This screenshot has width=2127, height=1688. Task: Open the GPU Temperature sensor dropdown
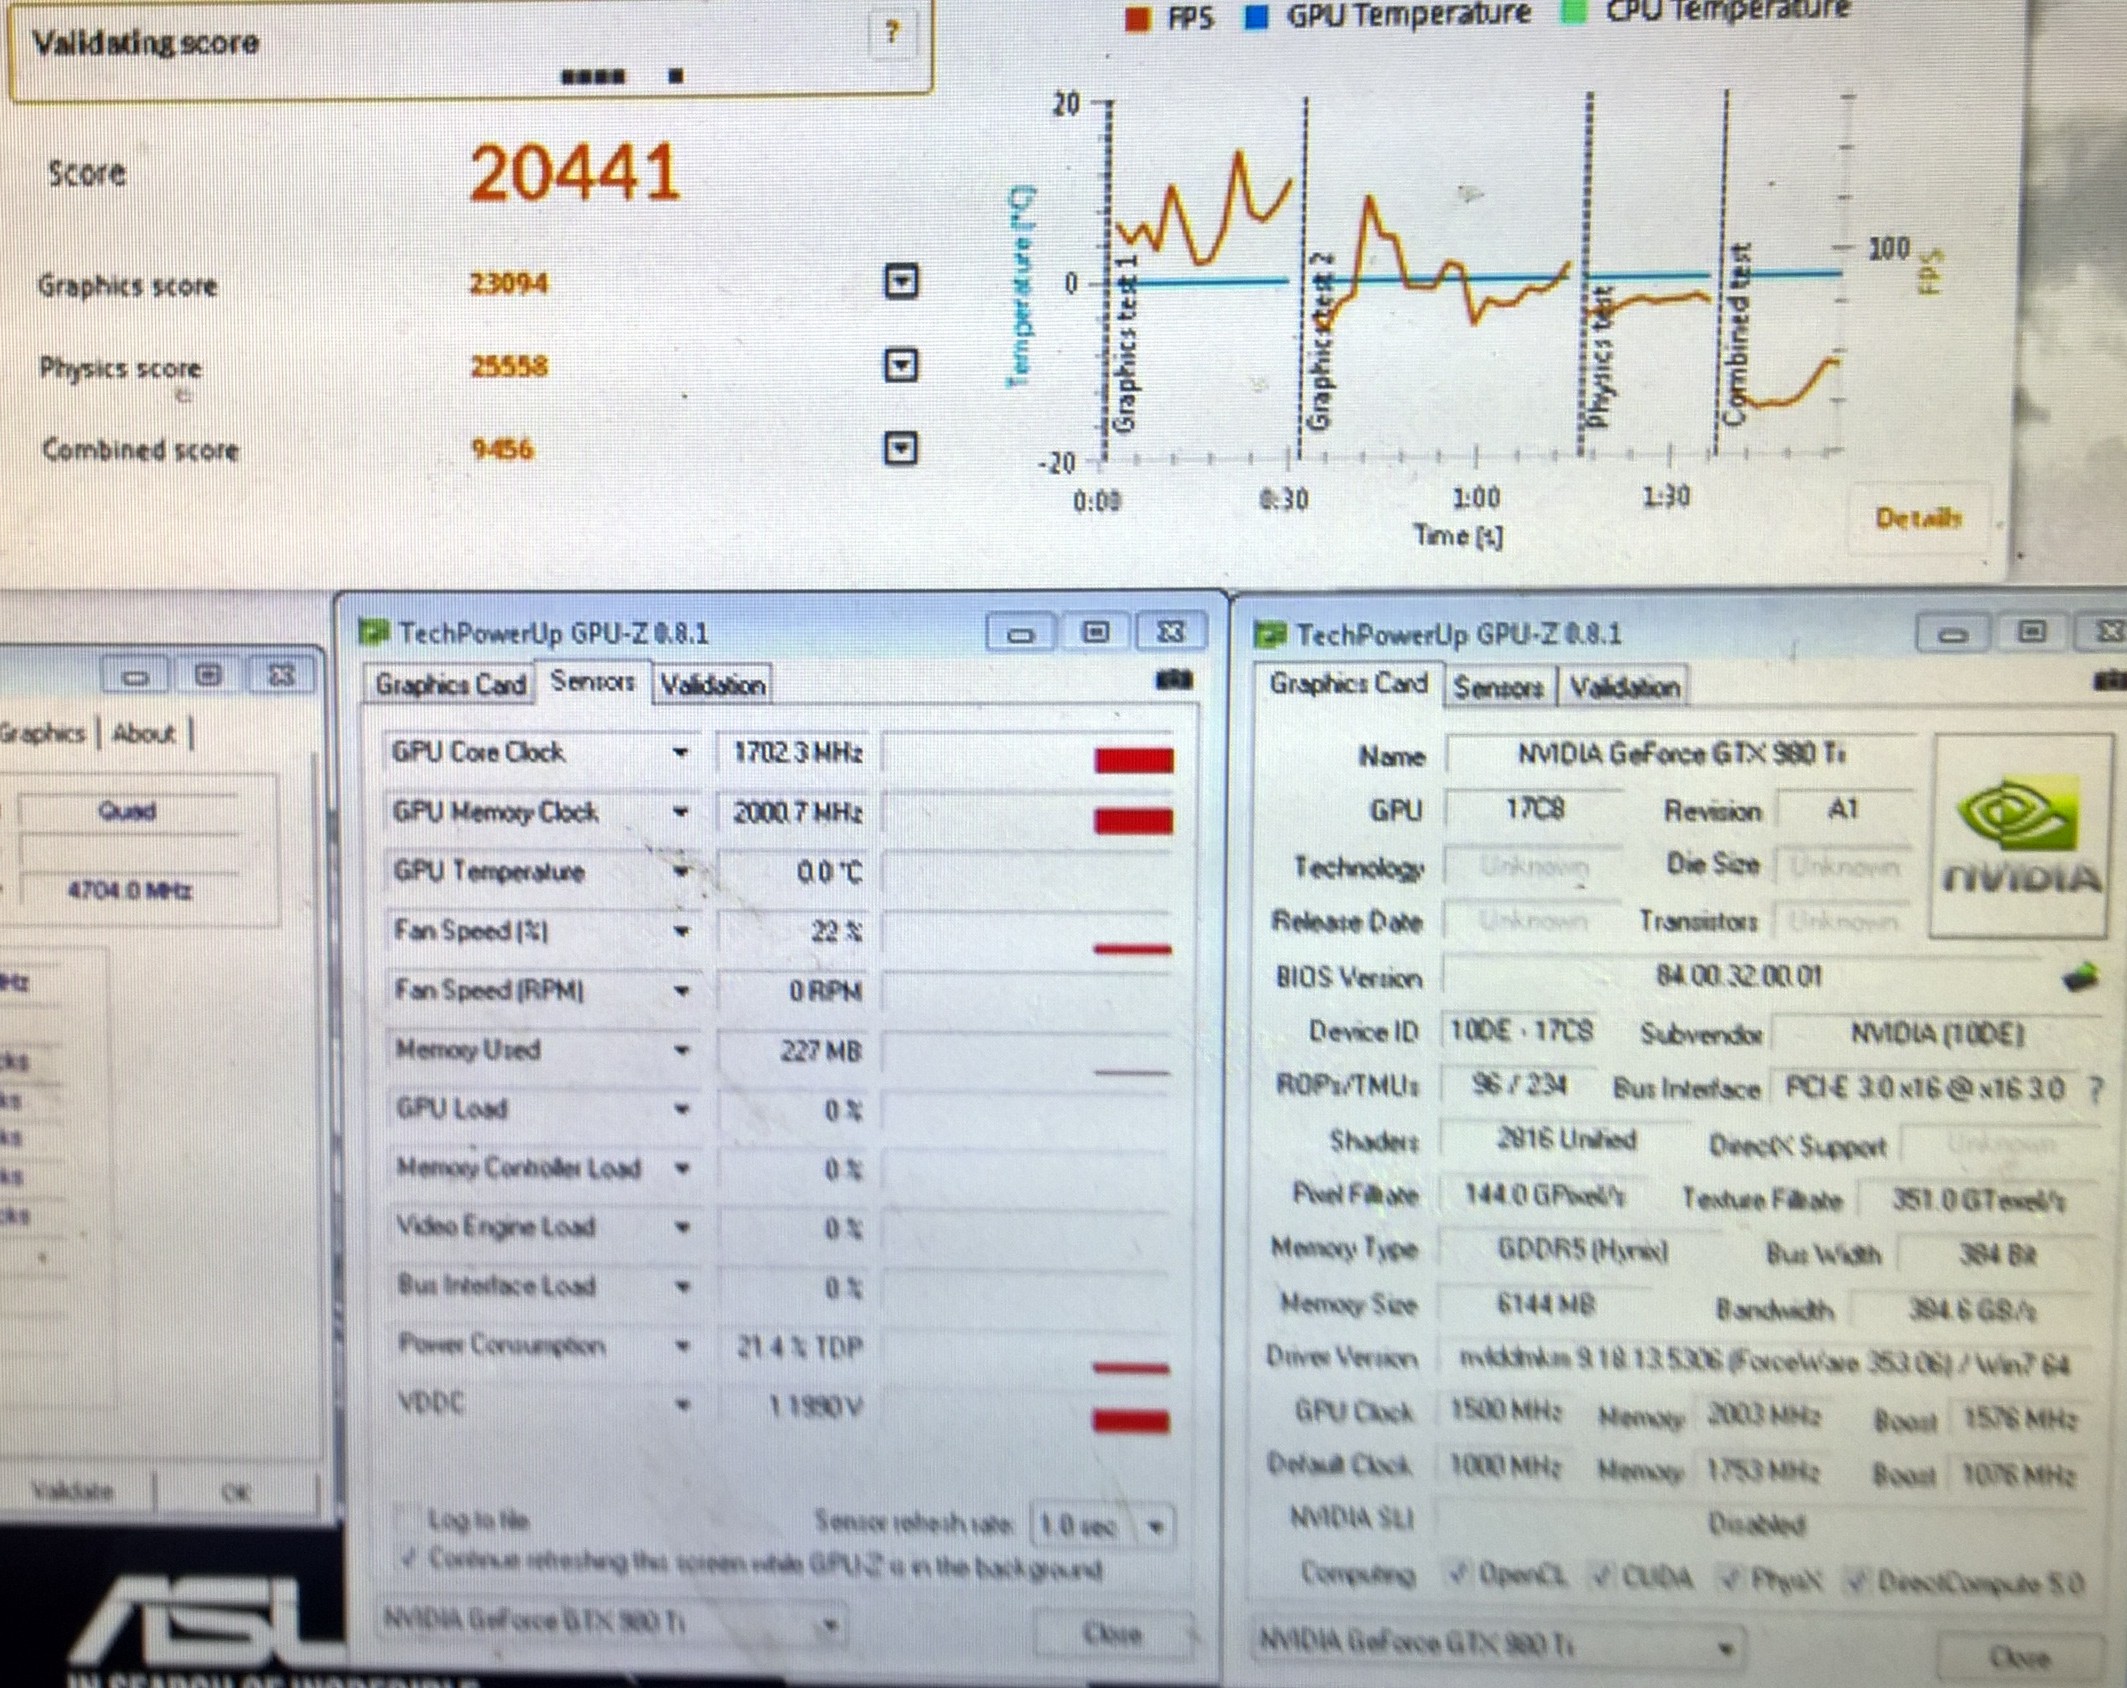coord(681,872)
